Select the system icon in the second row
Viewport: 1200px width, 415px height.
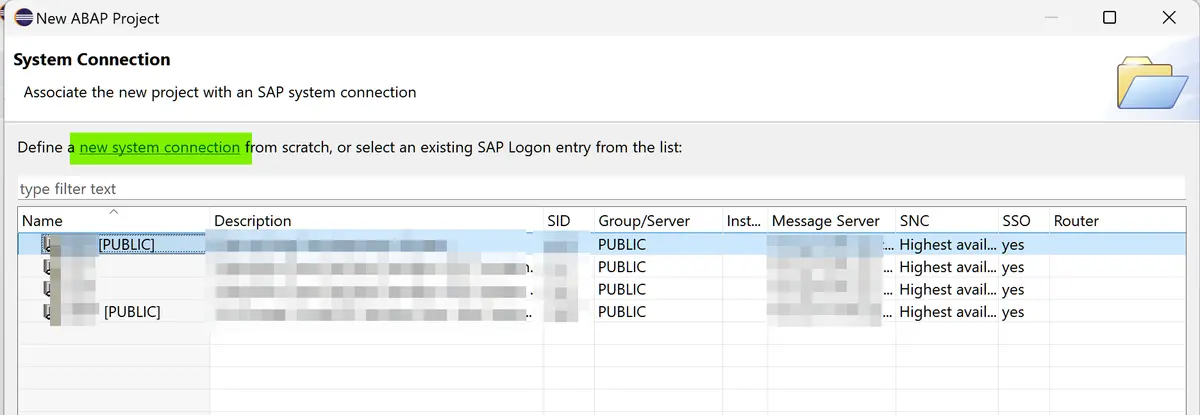click(x=47, y=267)
